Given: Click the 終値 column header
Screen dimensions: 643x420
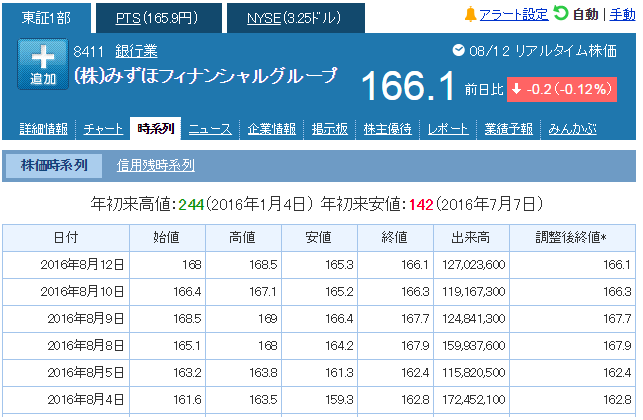Looking at the screenshot, I should click(x=395, y=237).
